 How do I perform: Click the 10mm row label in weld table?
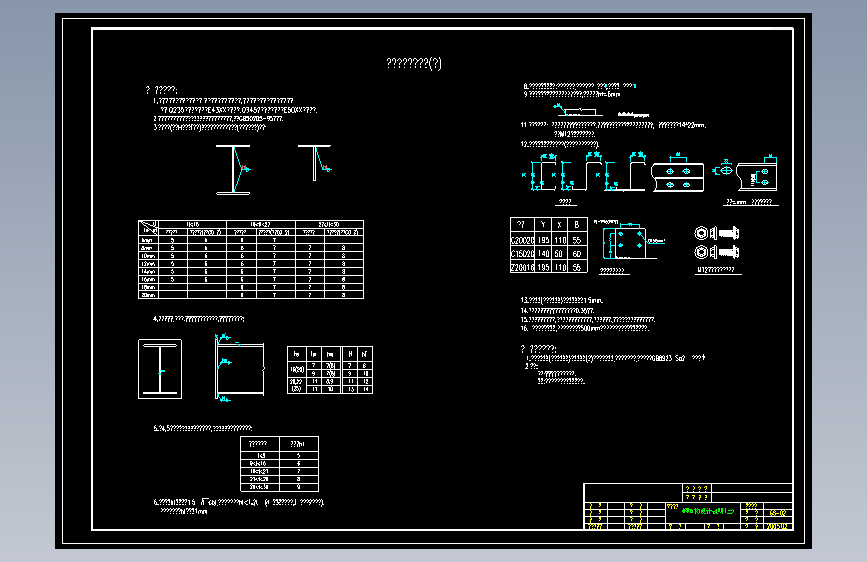point(148,256)
